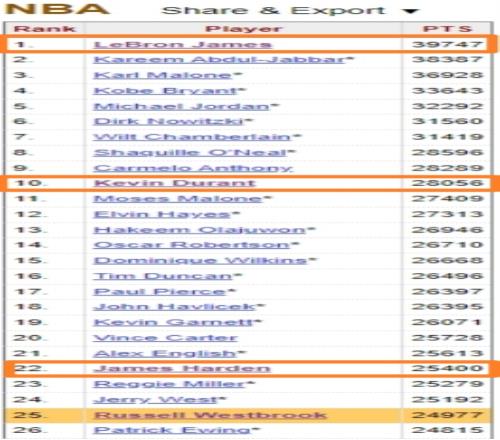Open Oscar Robertson player link
The image size is (500, 440).
pos(192,245)
